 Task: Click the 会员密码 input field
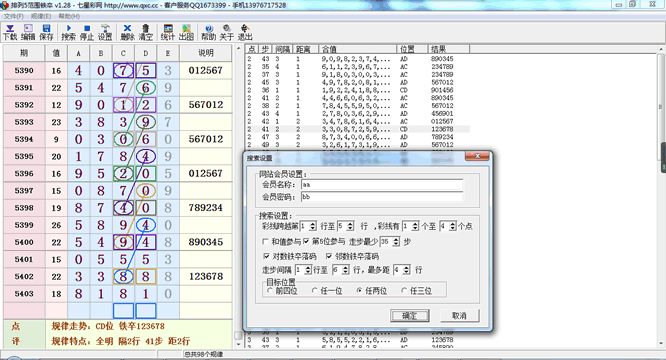[382, 197]
